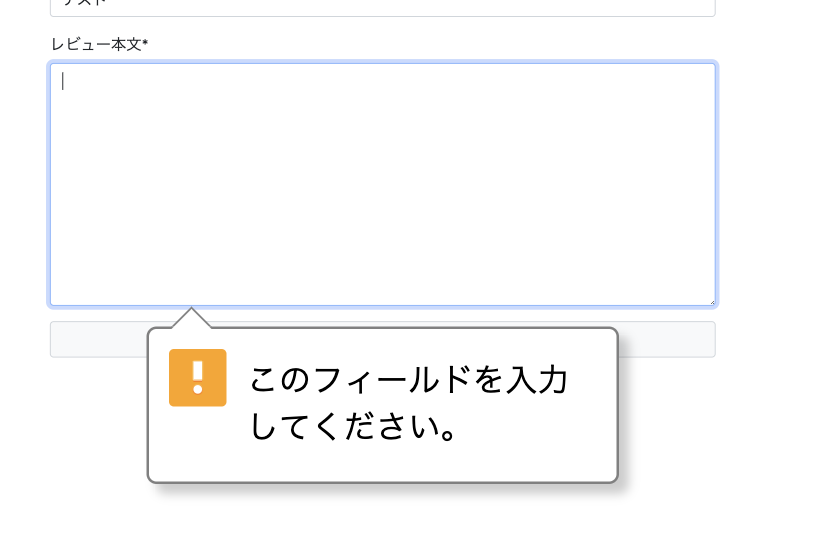Image resolution: width=826 pixels, height=550 pixels.
Task: Click the center of the empty review textarea
Action: click(x=383, y=184)
